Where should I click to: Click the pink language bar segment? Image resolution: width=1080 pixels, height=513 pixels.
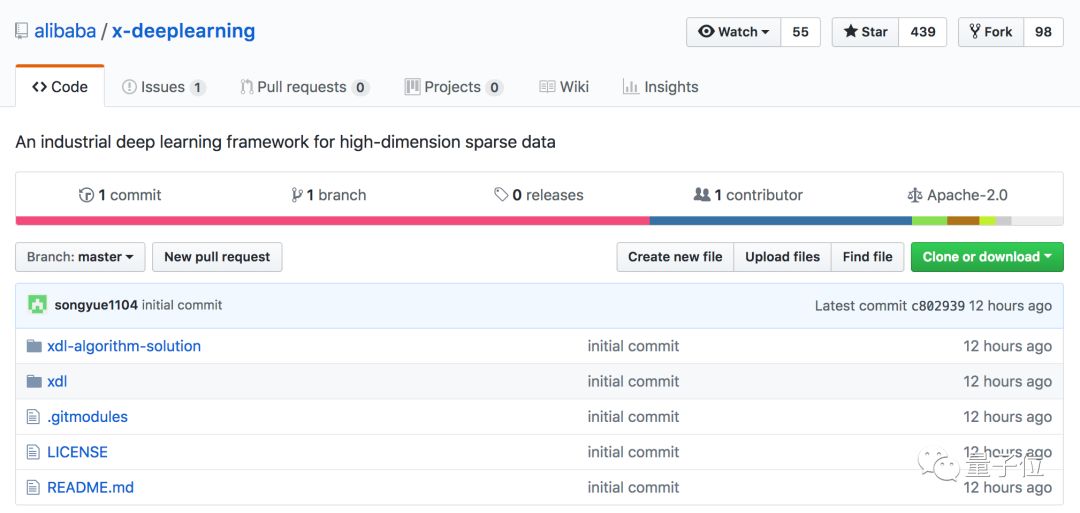click(333, 220)
